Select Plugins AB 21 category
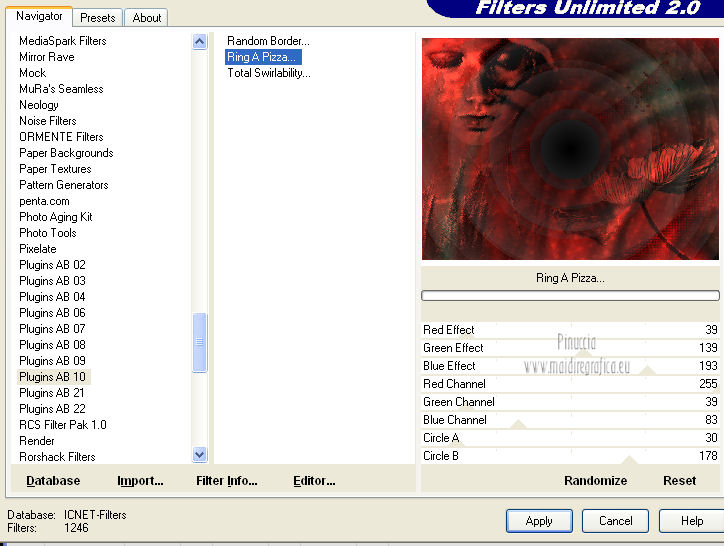This screenshot has height=546, width=724. 52,393
